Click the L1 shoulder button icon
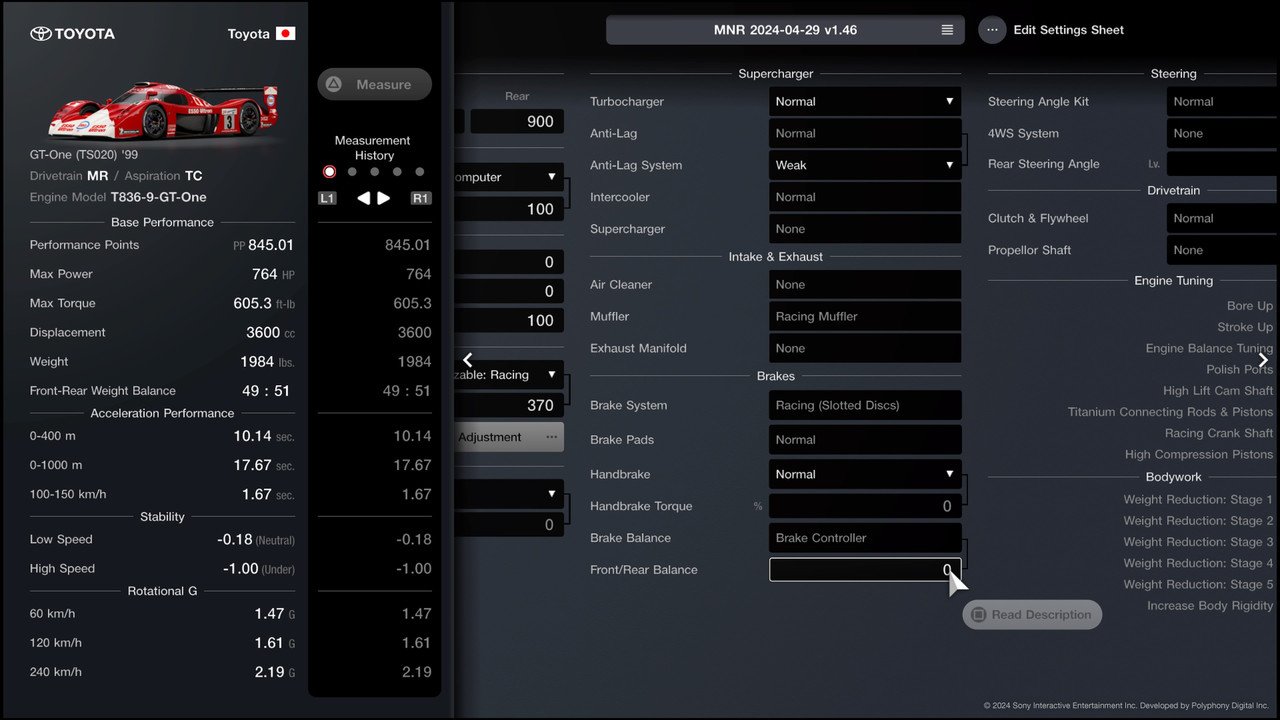The height and width of the screenshot is (720, 1280). point(327,198)
